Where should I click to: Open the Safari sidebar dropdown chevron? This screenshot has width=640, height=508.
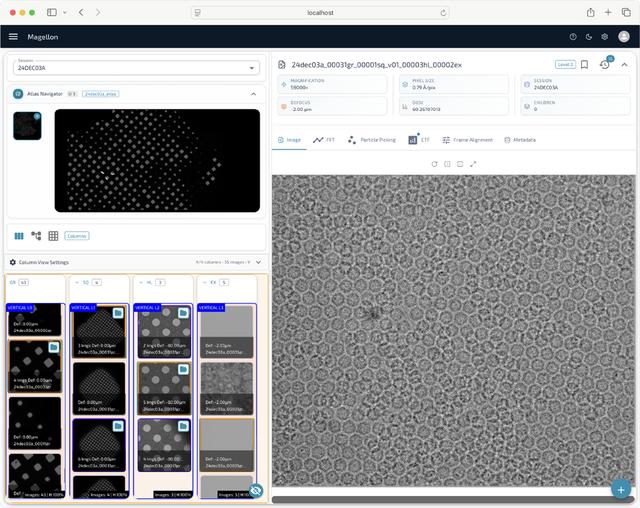[x=65, y=12]
